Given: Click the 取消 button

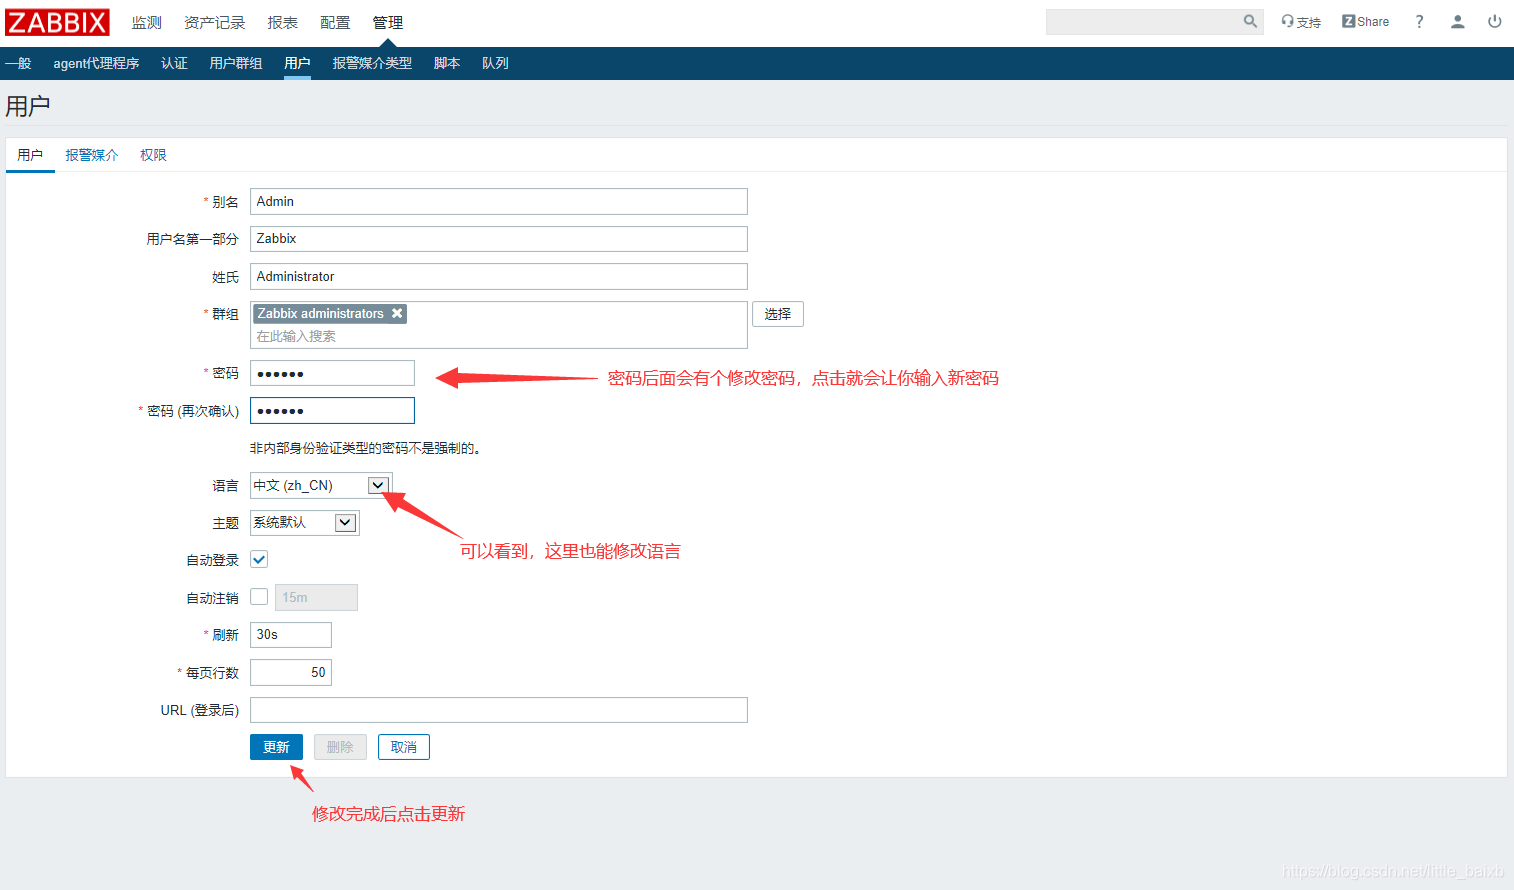Looking at the screenshot, I should coord(404,747).
